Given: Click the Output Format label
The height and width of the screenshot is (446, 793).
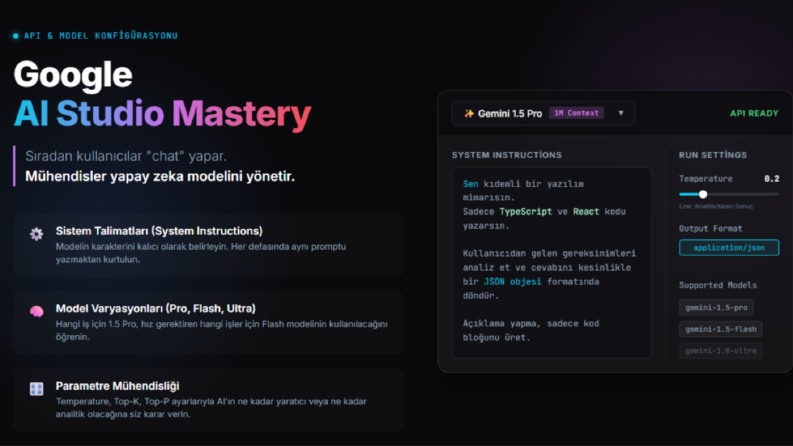Looking at the screenshot, I should (711, 229).
